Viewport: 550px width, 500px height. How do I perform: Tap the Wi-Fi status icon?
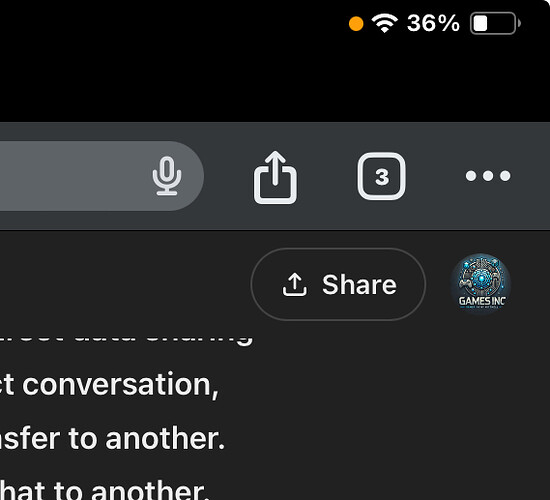click(x=385, y=23)
